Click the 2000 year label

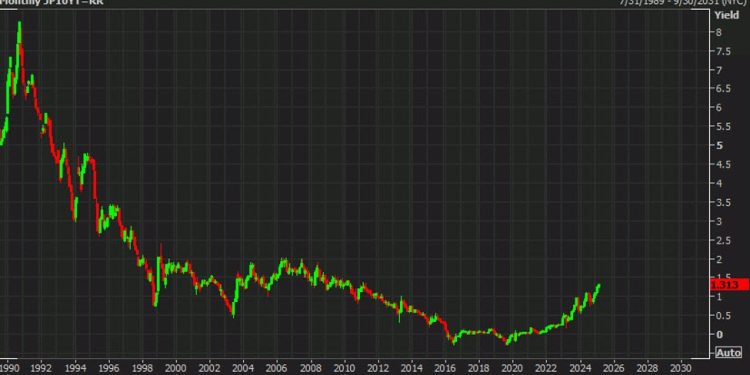coord(176,368)
